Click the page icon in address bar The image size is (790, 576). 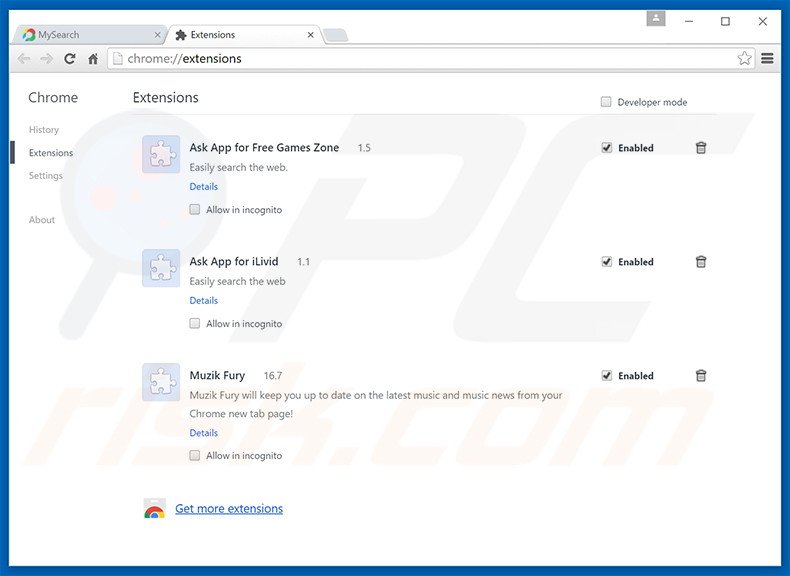click(117, 59)
